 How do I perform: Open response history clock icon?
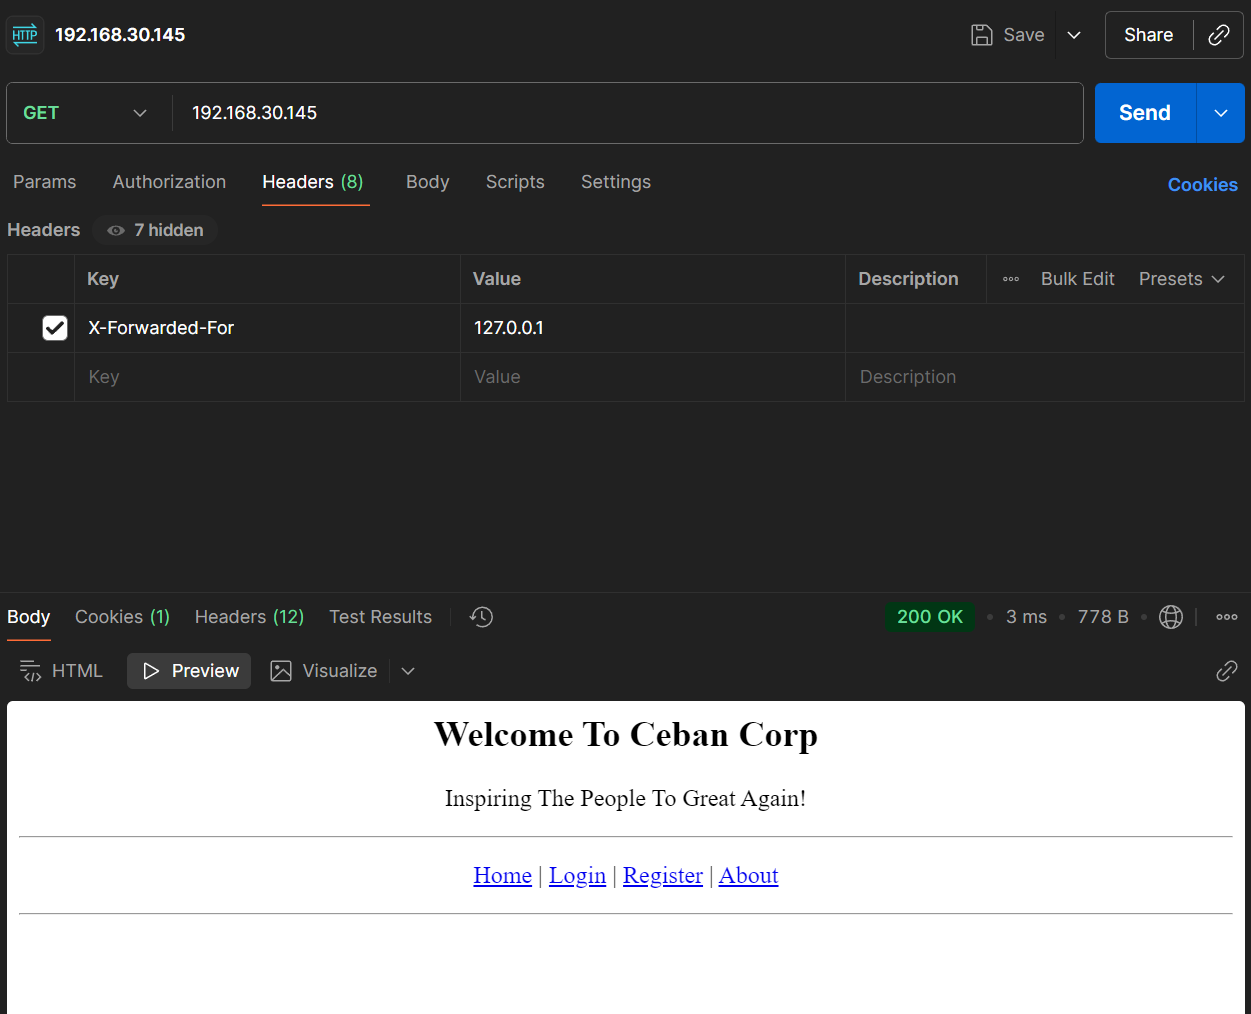tap(481, 617)
